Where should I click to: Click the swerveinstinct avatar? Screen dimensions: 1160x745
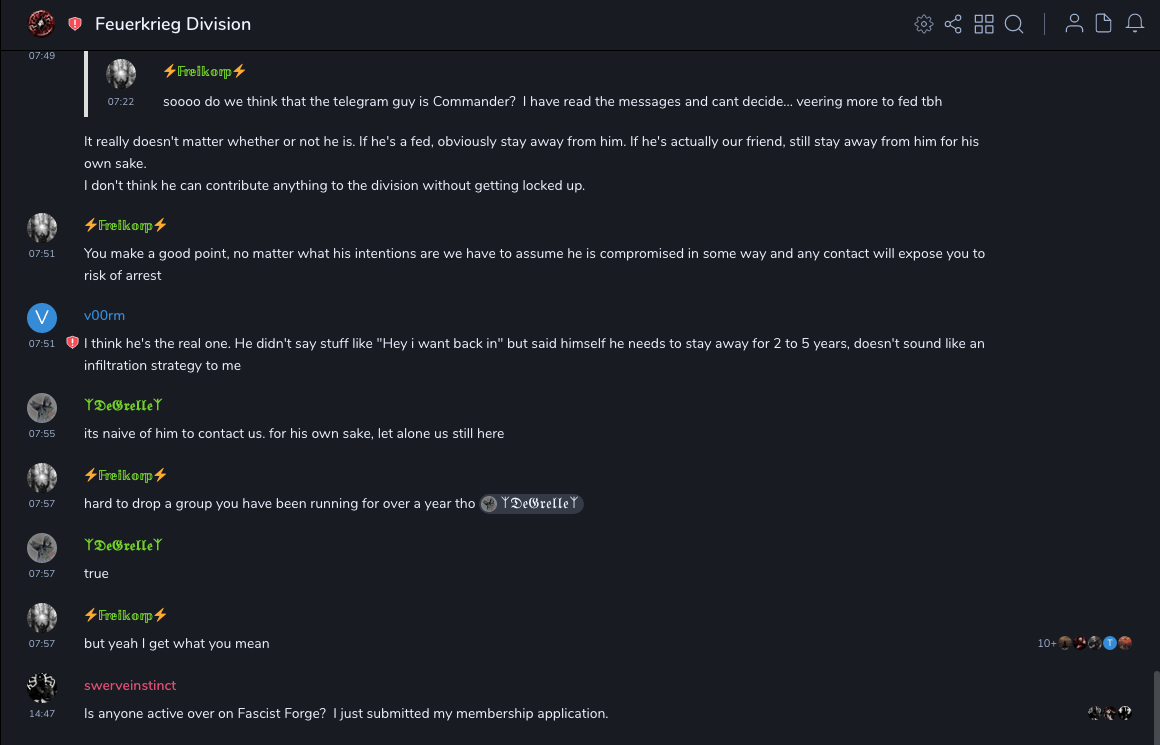(41, 688)
